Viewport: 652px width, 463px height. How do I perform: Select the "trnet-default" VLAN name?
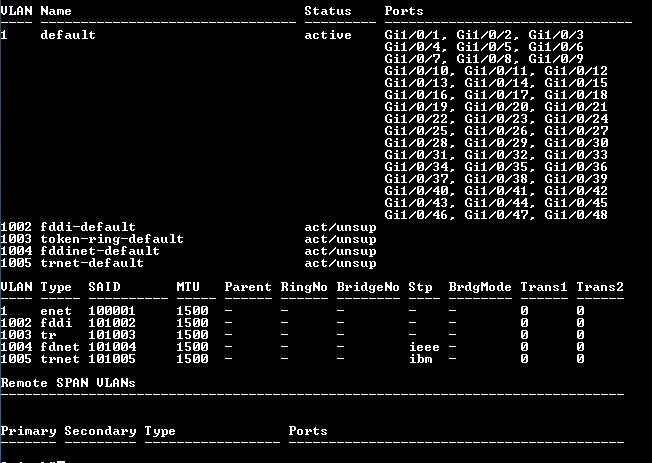pos(92,263)
